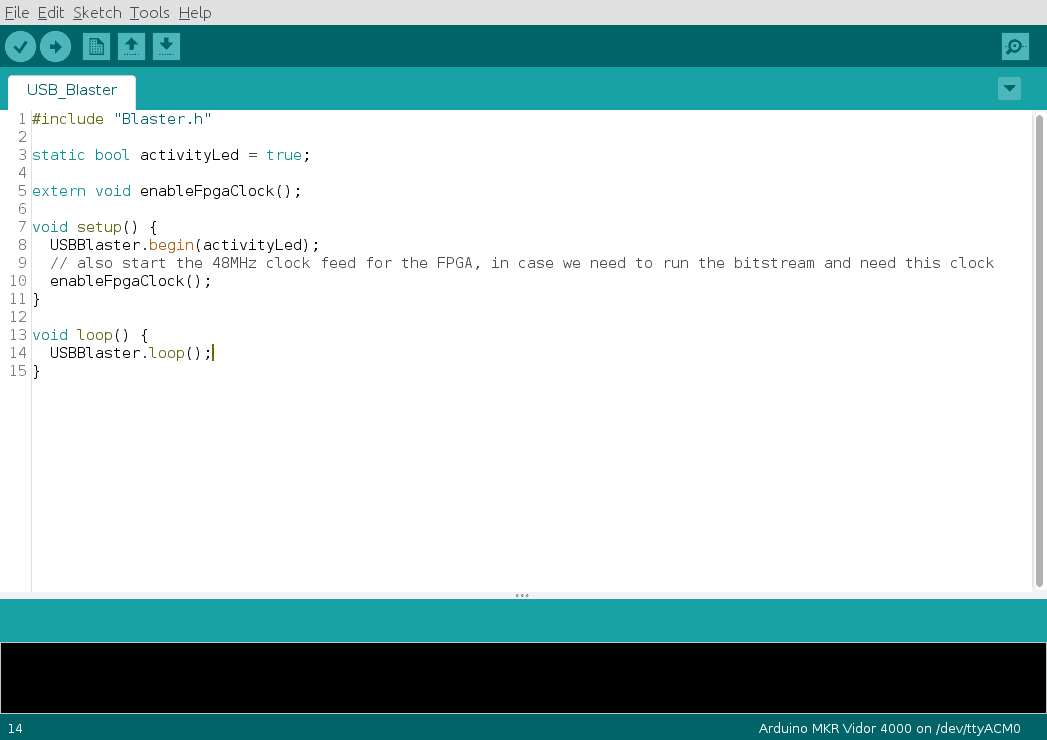Select the USB_Blaster tab

[72, 90]
